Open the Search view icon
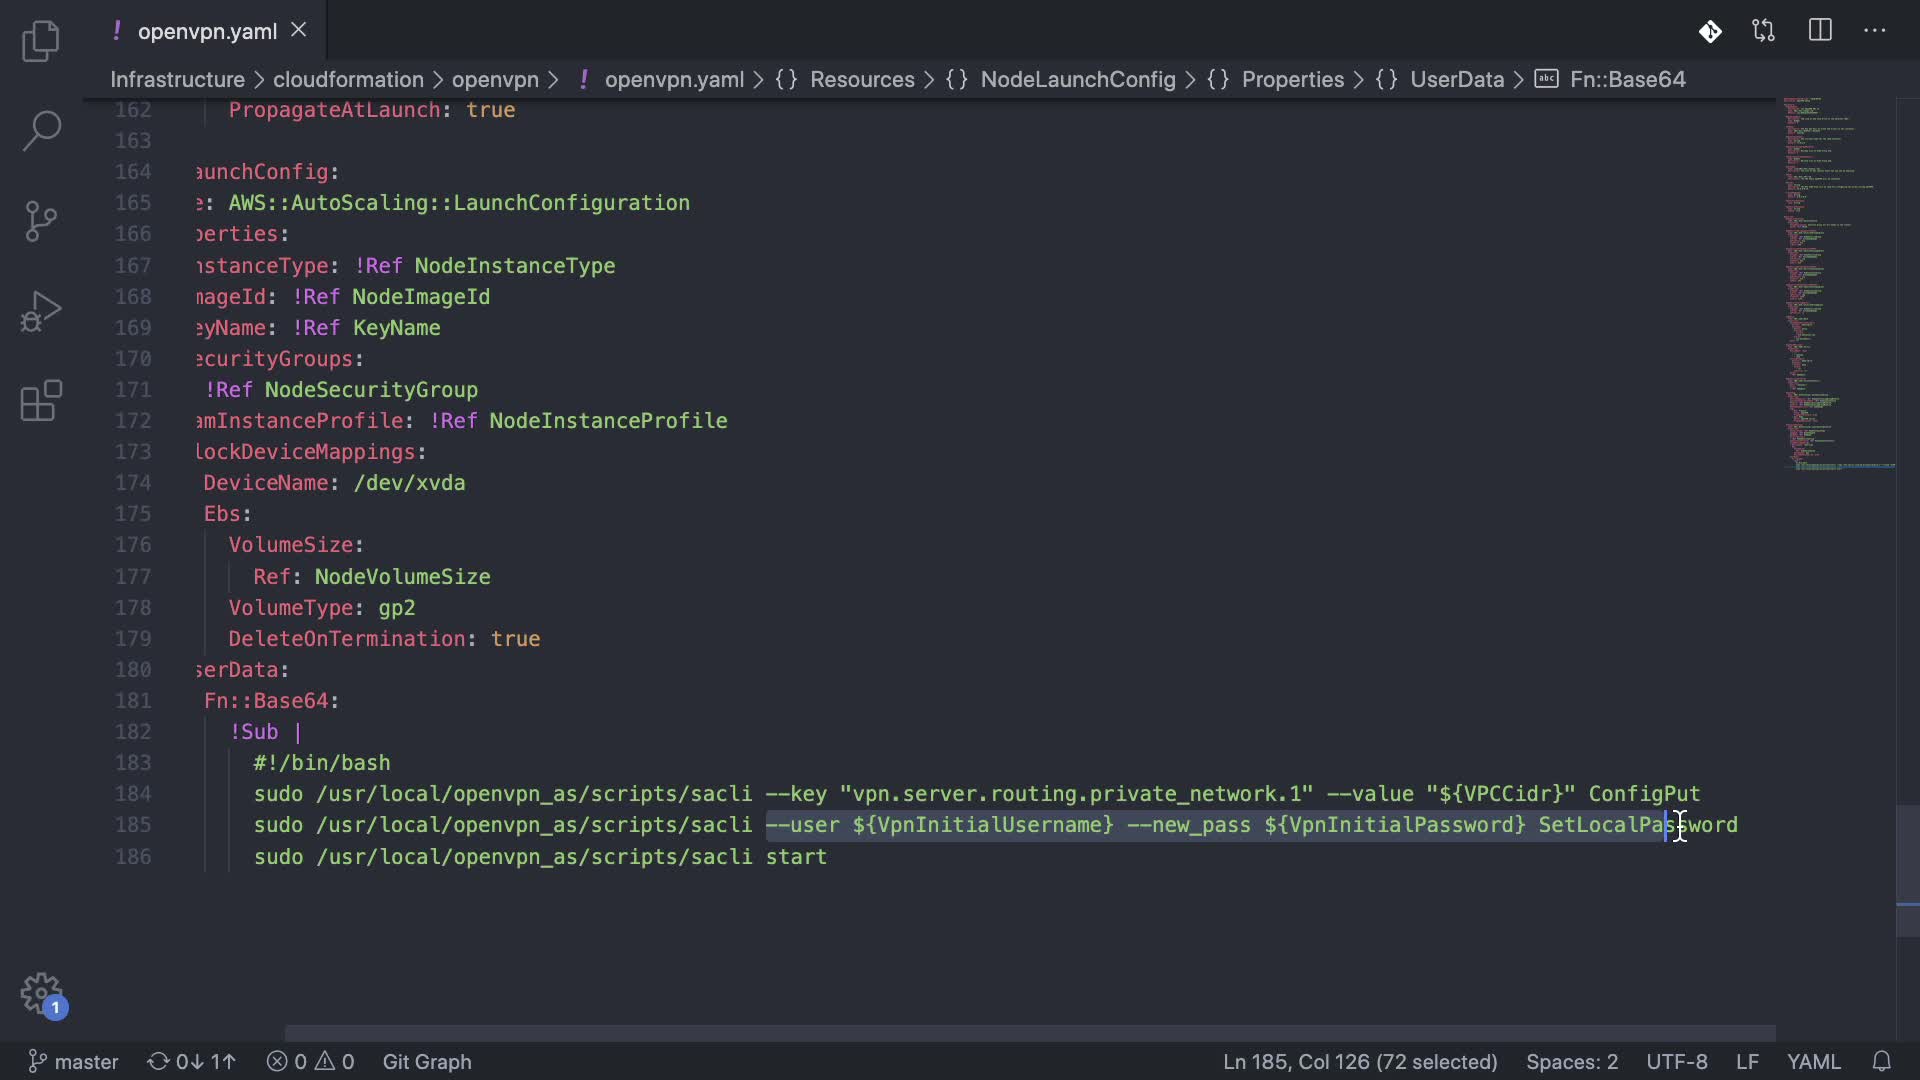 click(41, 130)
